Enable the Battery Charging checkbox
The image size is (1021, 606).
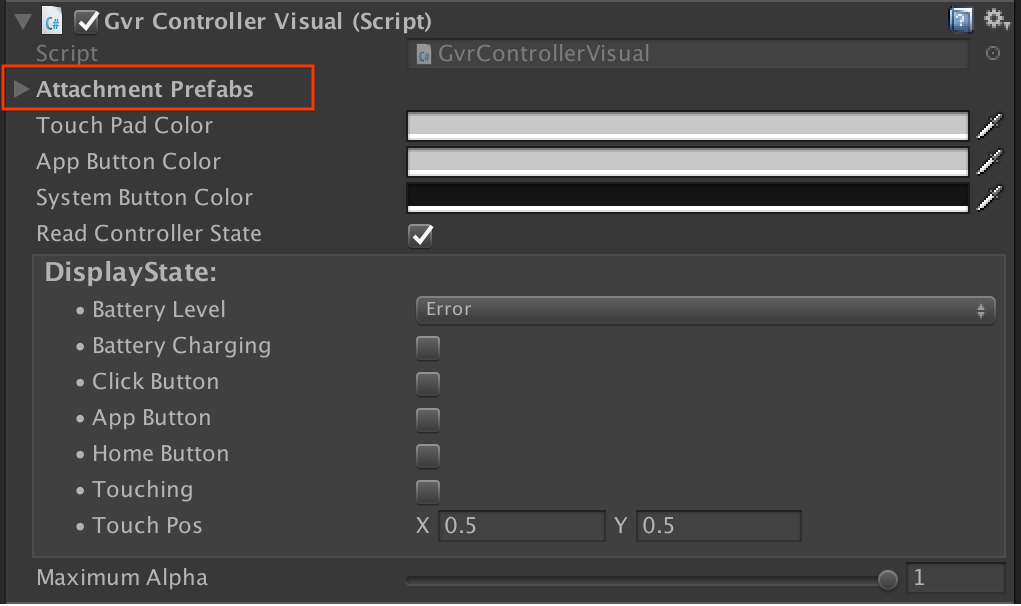(427, 347)
